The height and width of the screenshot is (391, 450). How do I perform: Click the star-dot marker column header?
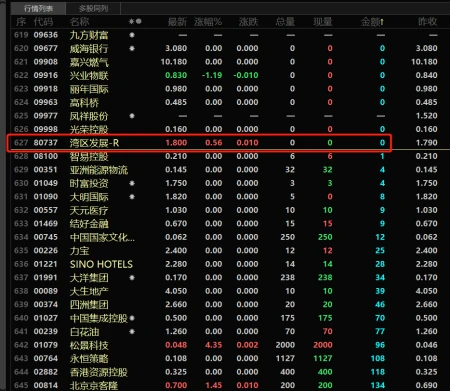pyautogui.click(x=135, y=22)
